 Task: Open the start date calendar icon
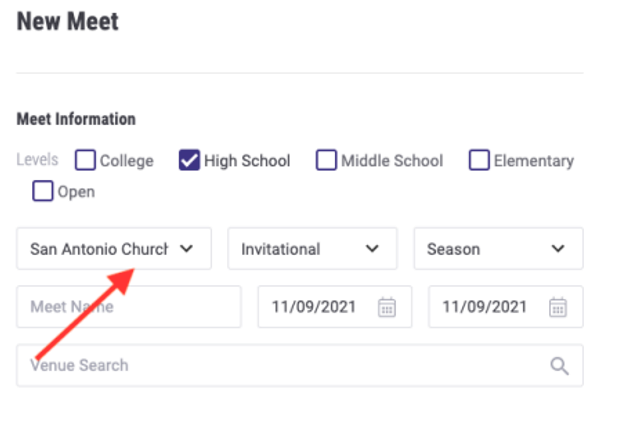[386, 307]
